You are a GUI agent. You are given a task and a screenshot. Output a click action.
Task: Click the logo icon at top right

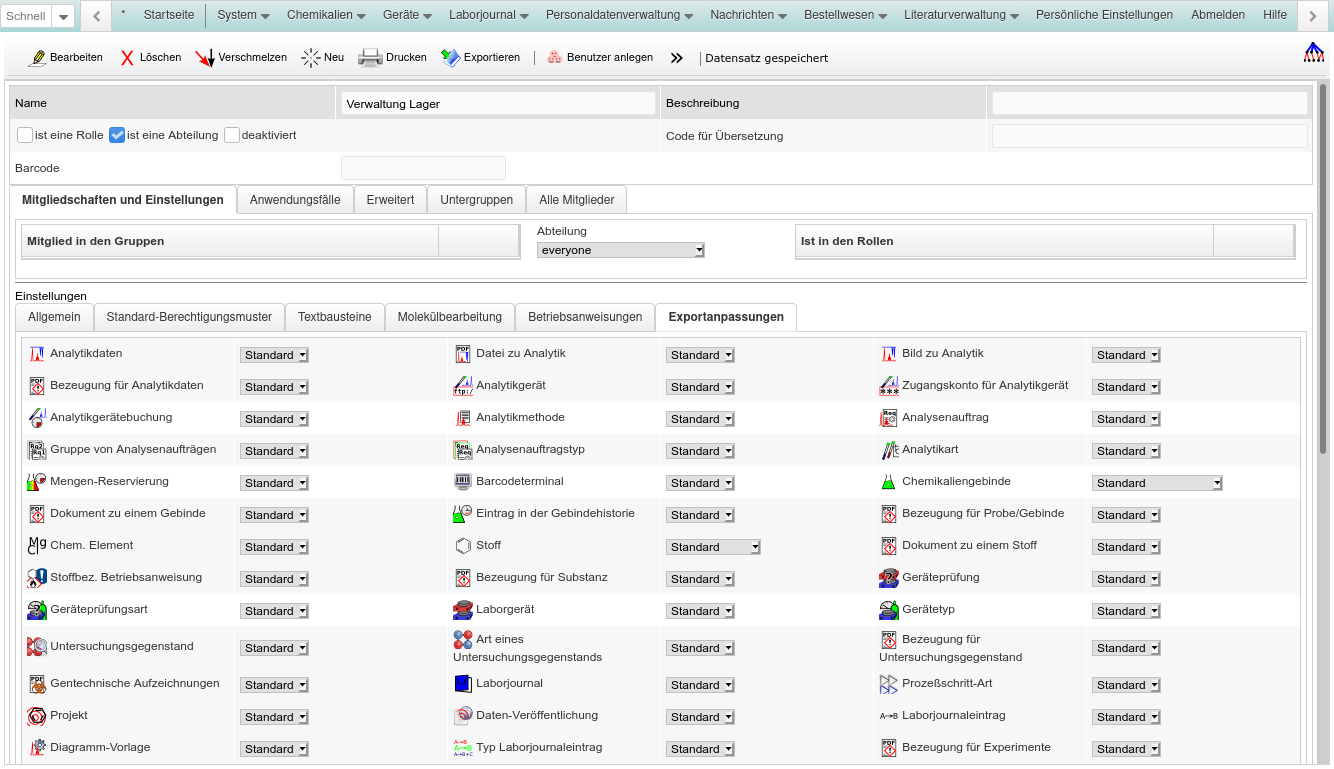[x=1313, y=53]
